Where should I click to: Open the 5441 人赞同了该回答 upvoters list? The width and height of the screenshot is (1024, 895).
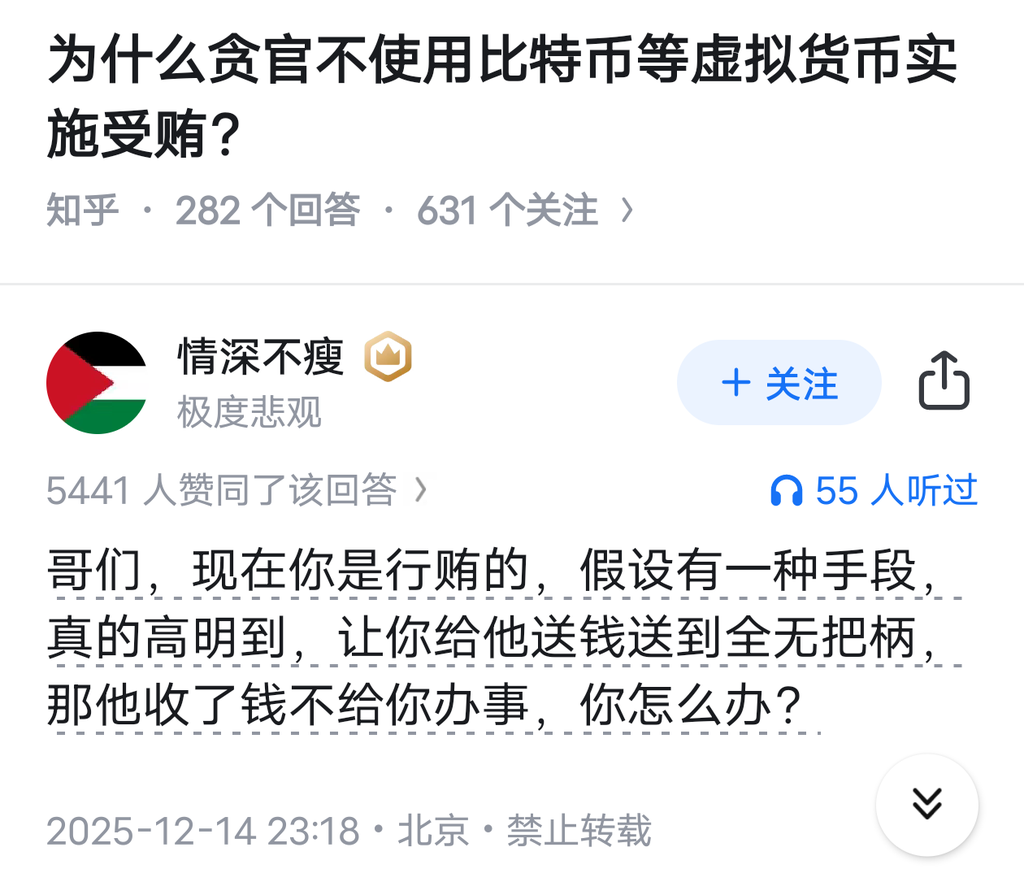point(222,490)
